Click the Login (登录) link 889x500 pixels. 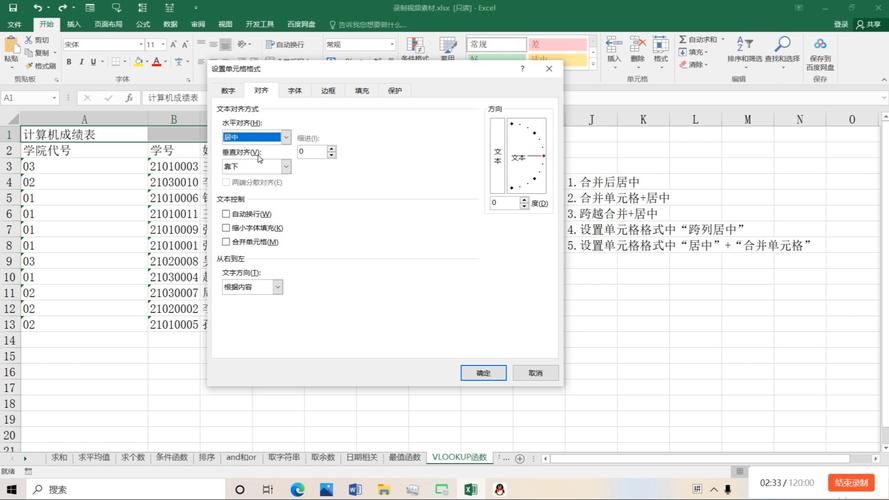pos(841,24)
